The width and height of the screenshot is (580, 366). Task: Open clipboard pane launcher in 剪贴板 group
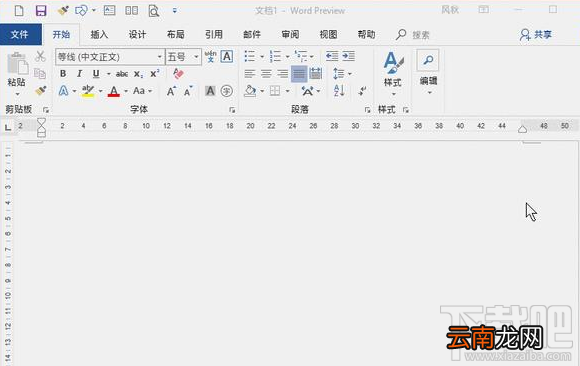[x=46, y=110]
